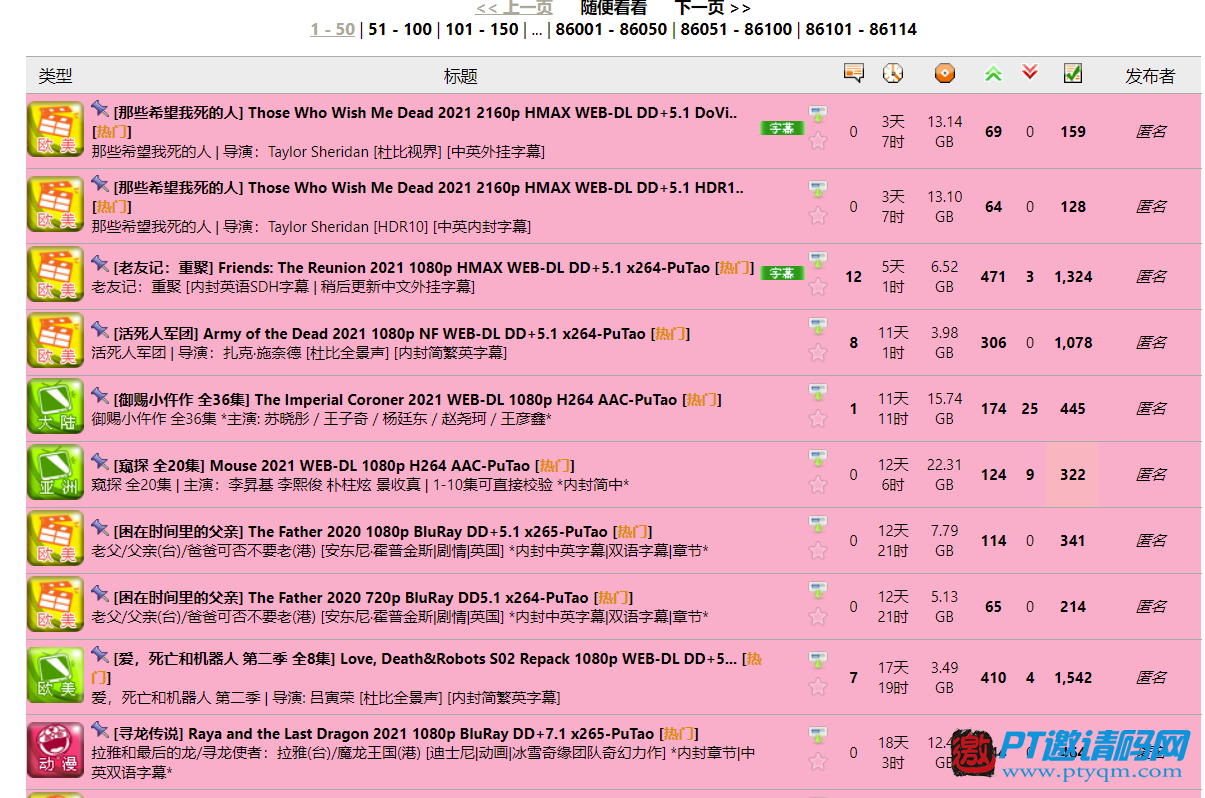The image size is (1205, 798).
Task: View 25 leechers of The Imperial Coroner
Action: tap(1030, 409)
